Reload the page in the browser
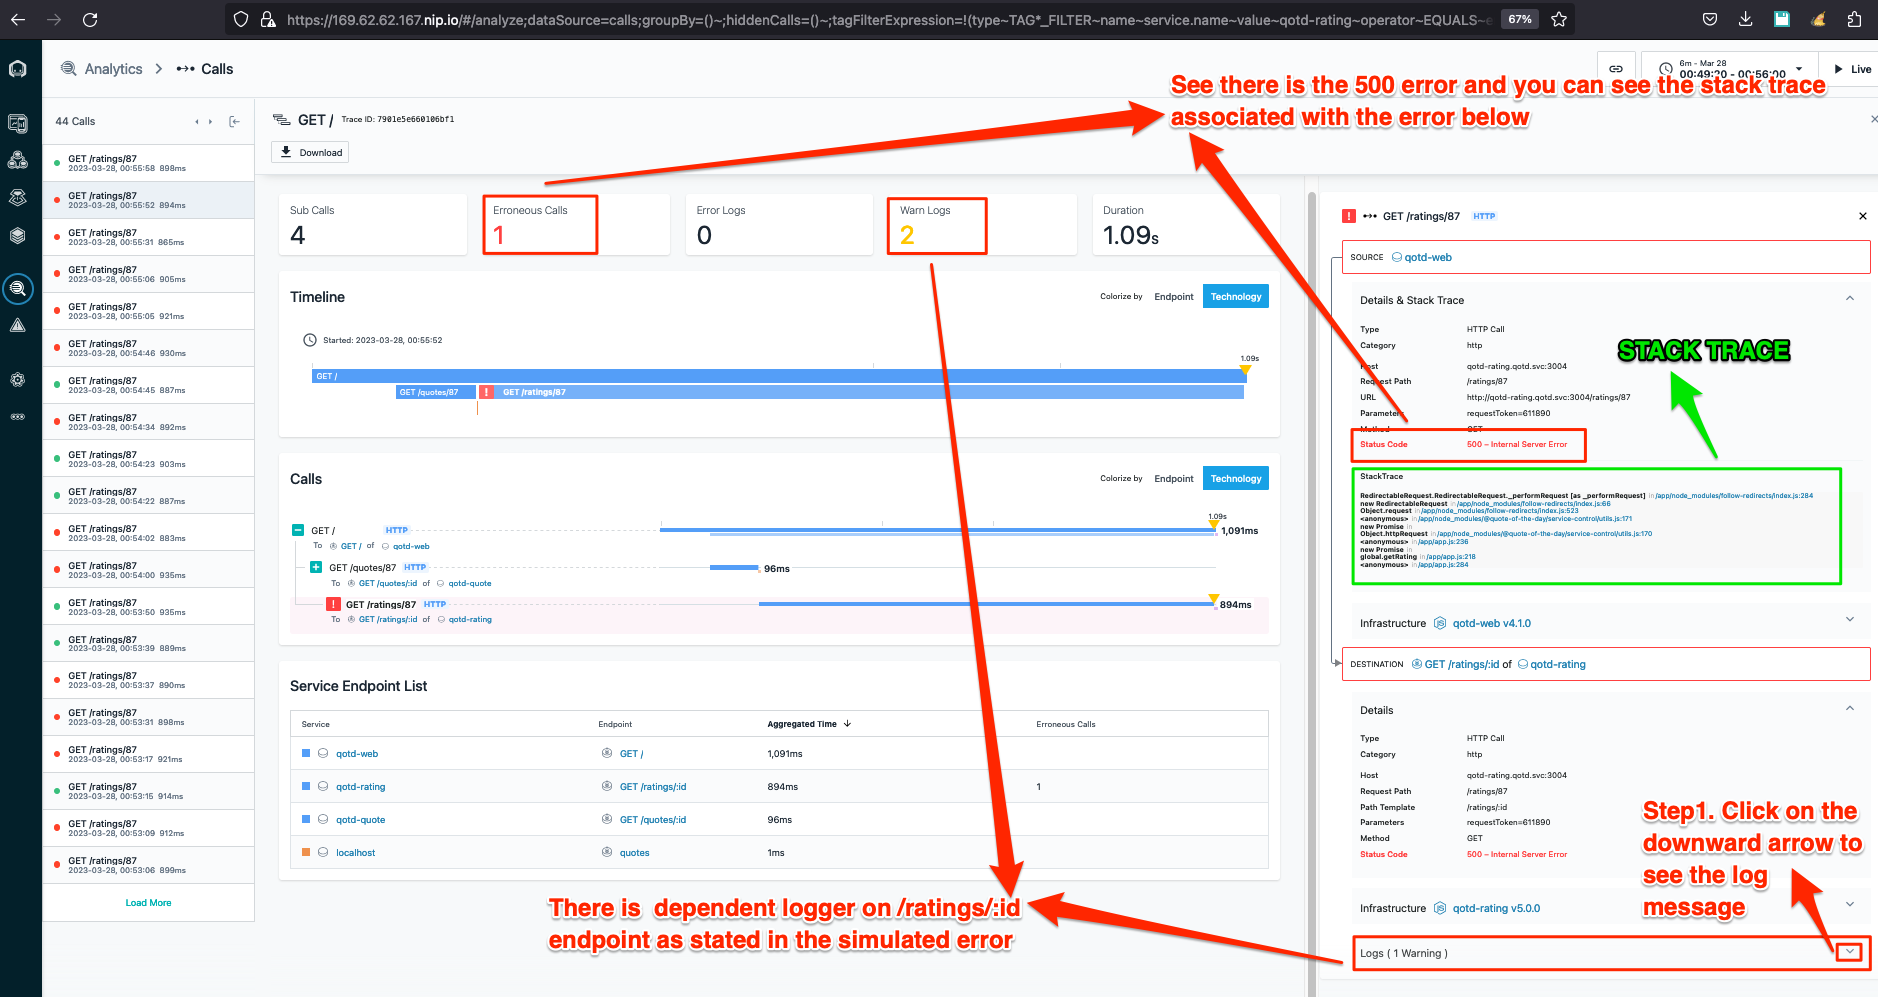Screen dimensions: 1878x997 (90, 19)
